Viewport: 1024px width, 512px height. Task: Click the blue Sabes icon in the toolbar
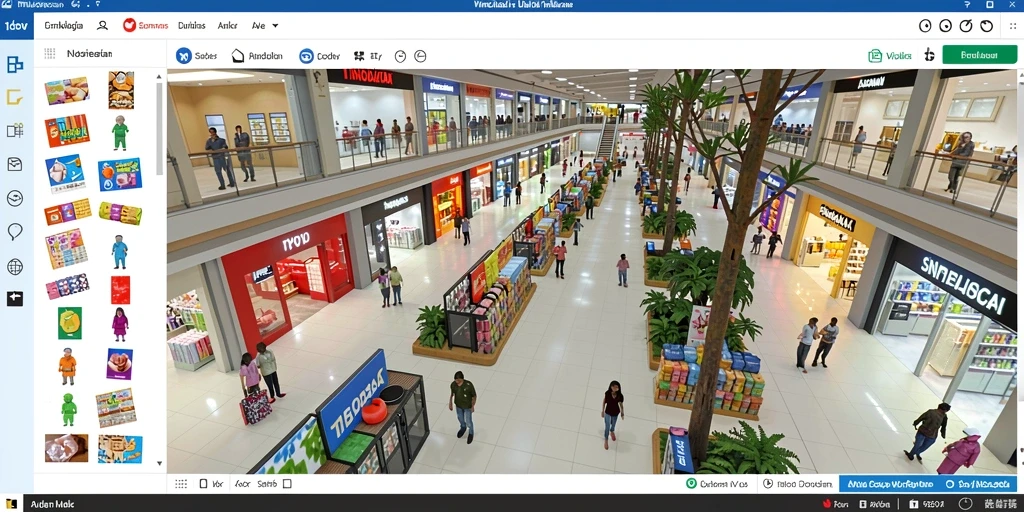click(x=184, y=56)
